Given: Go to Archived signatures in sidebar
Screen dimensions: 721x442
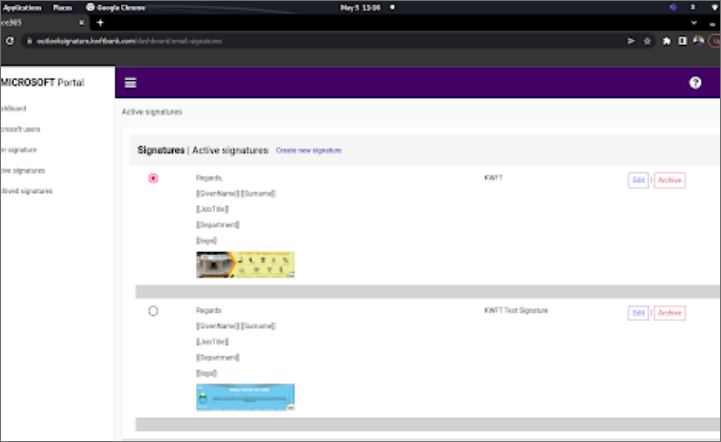Looking at the screenshot, I should 27,191.
